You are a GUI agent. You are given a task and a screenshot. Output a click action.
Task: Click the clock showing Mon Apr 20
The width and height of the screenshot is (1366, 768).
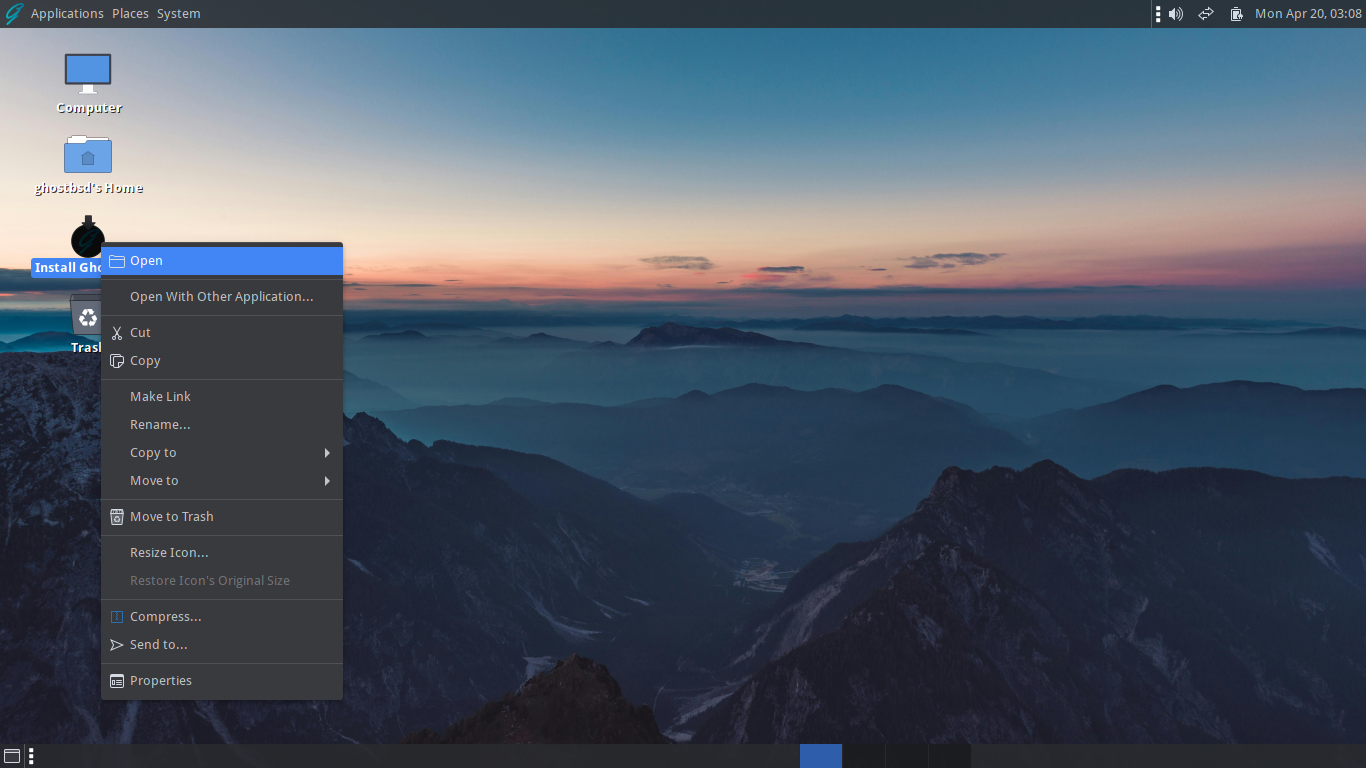coord(1308,13)
